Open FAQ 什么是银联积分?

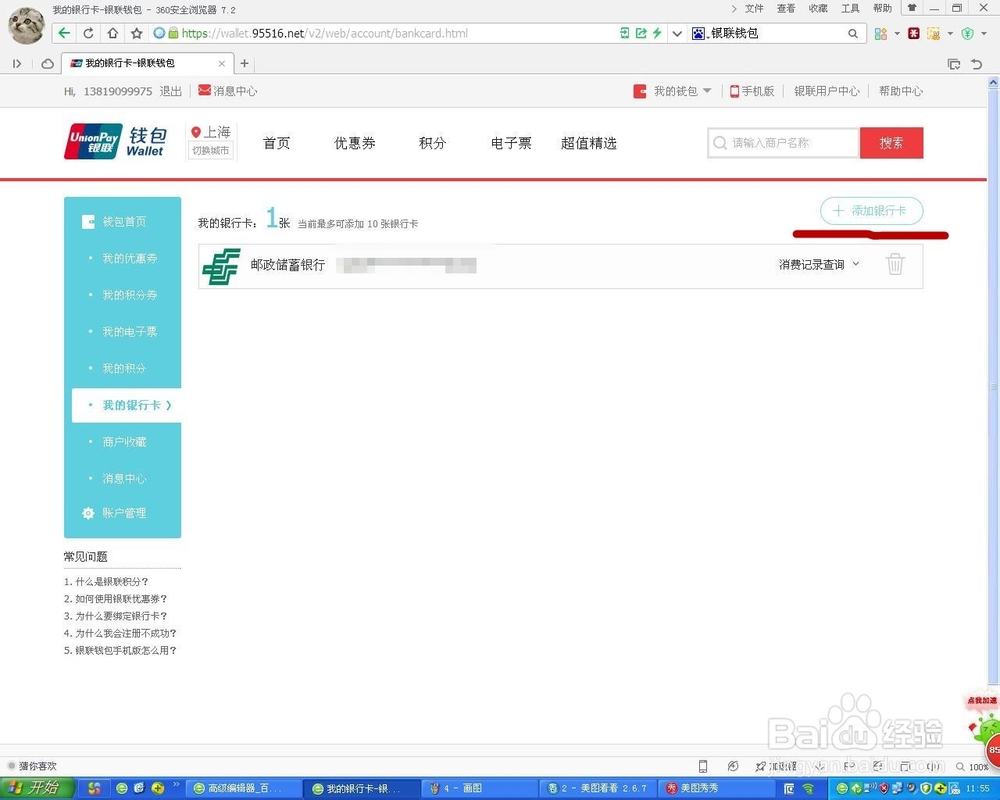pos(106,581)
